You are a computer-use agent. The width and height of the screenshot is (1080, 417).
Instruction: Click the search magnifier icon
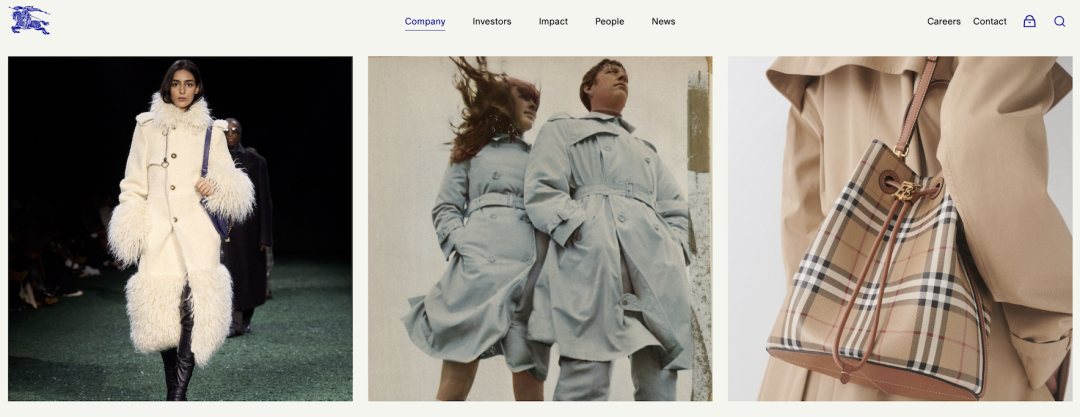pos(1059,21)
